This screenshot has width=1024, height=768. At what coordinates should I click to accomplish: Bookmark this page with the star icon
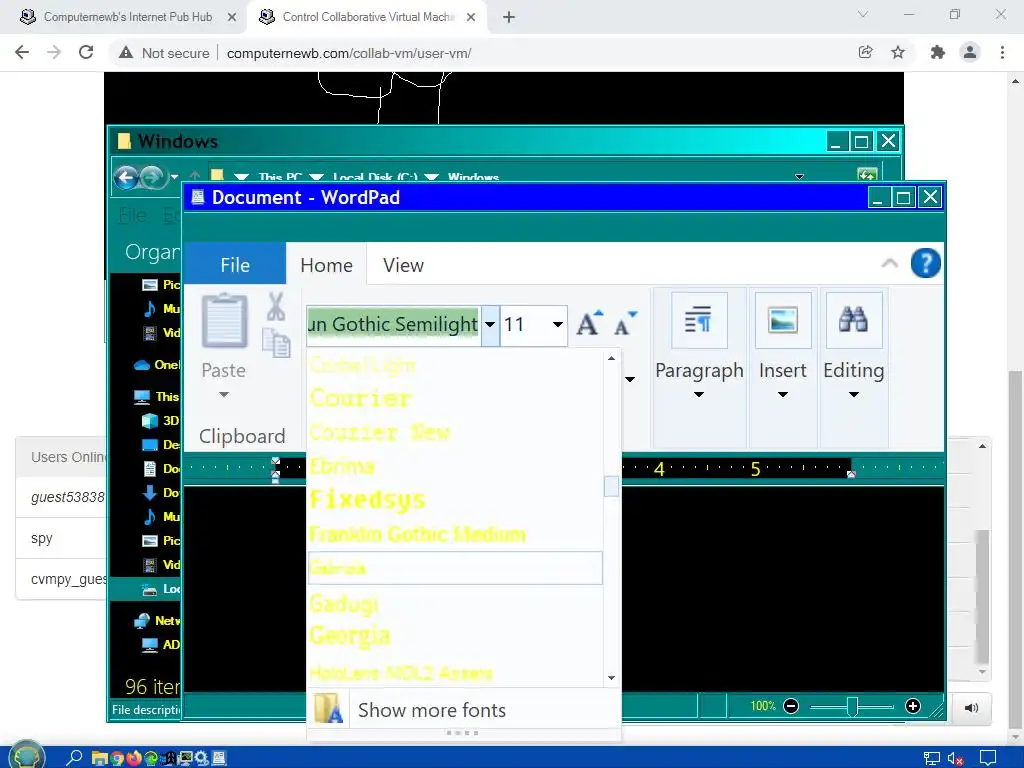(898, 52)
